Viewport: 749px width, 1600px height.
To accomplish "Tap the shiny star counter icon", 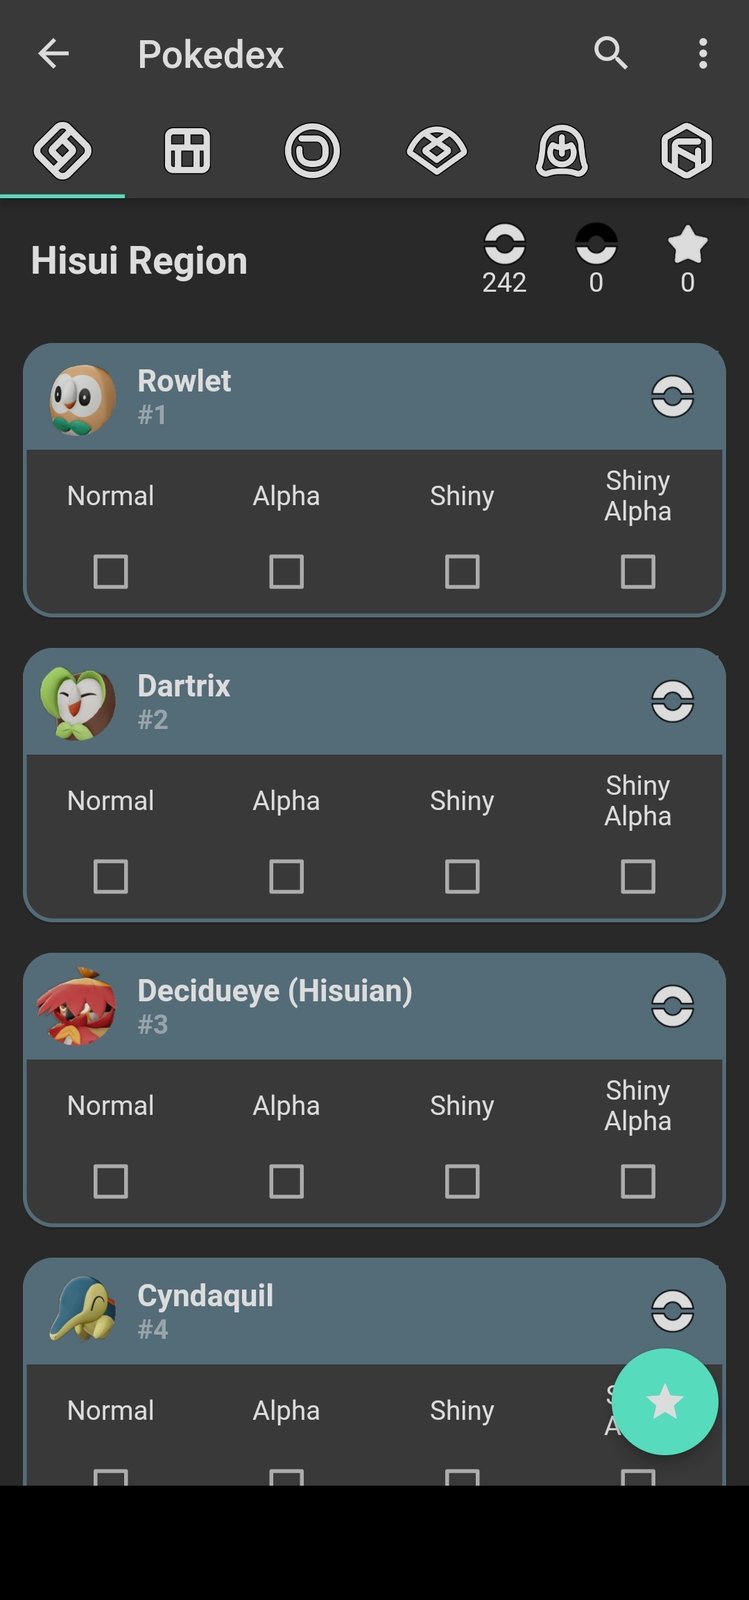I will tap(687, 245).
